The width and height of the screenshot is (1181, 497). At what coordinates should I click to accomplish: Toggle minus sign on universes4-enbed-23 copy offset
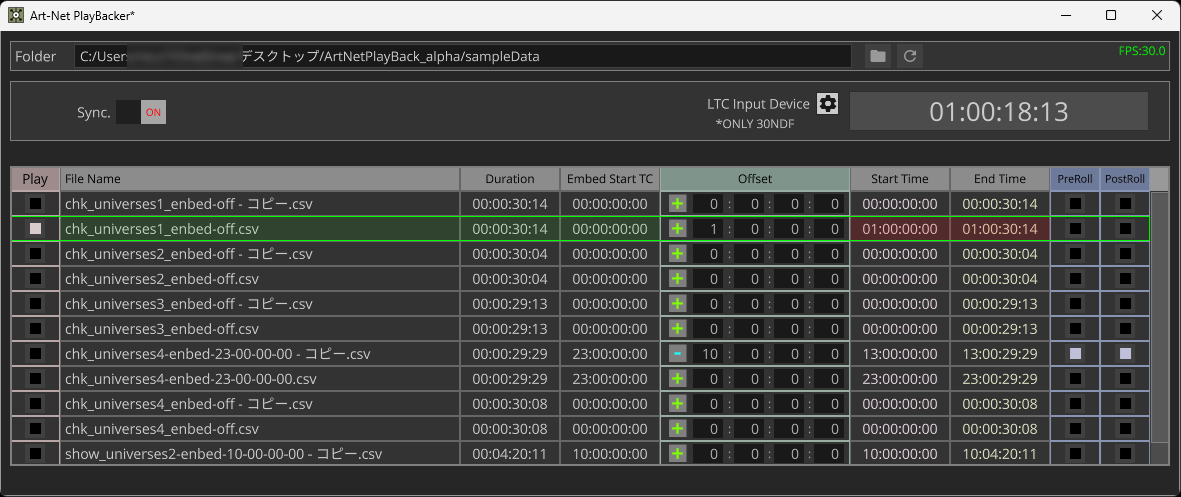677,354
